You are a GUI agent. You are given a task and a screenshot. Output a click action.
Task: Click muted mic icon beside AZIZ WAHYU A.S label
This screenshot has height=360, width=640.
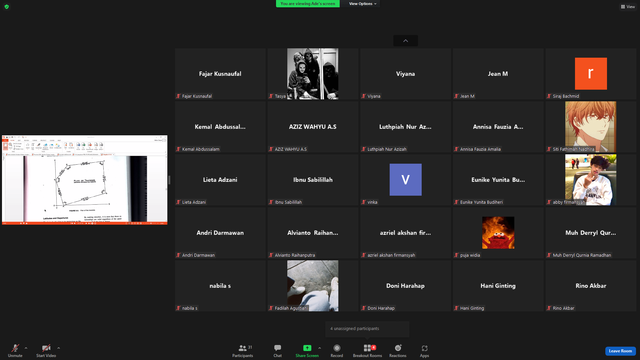point(271,149)
